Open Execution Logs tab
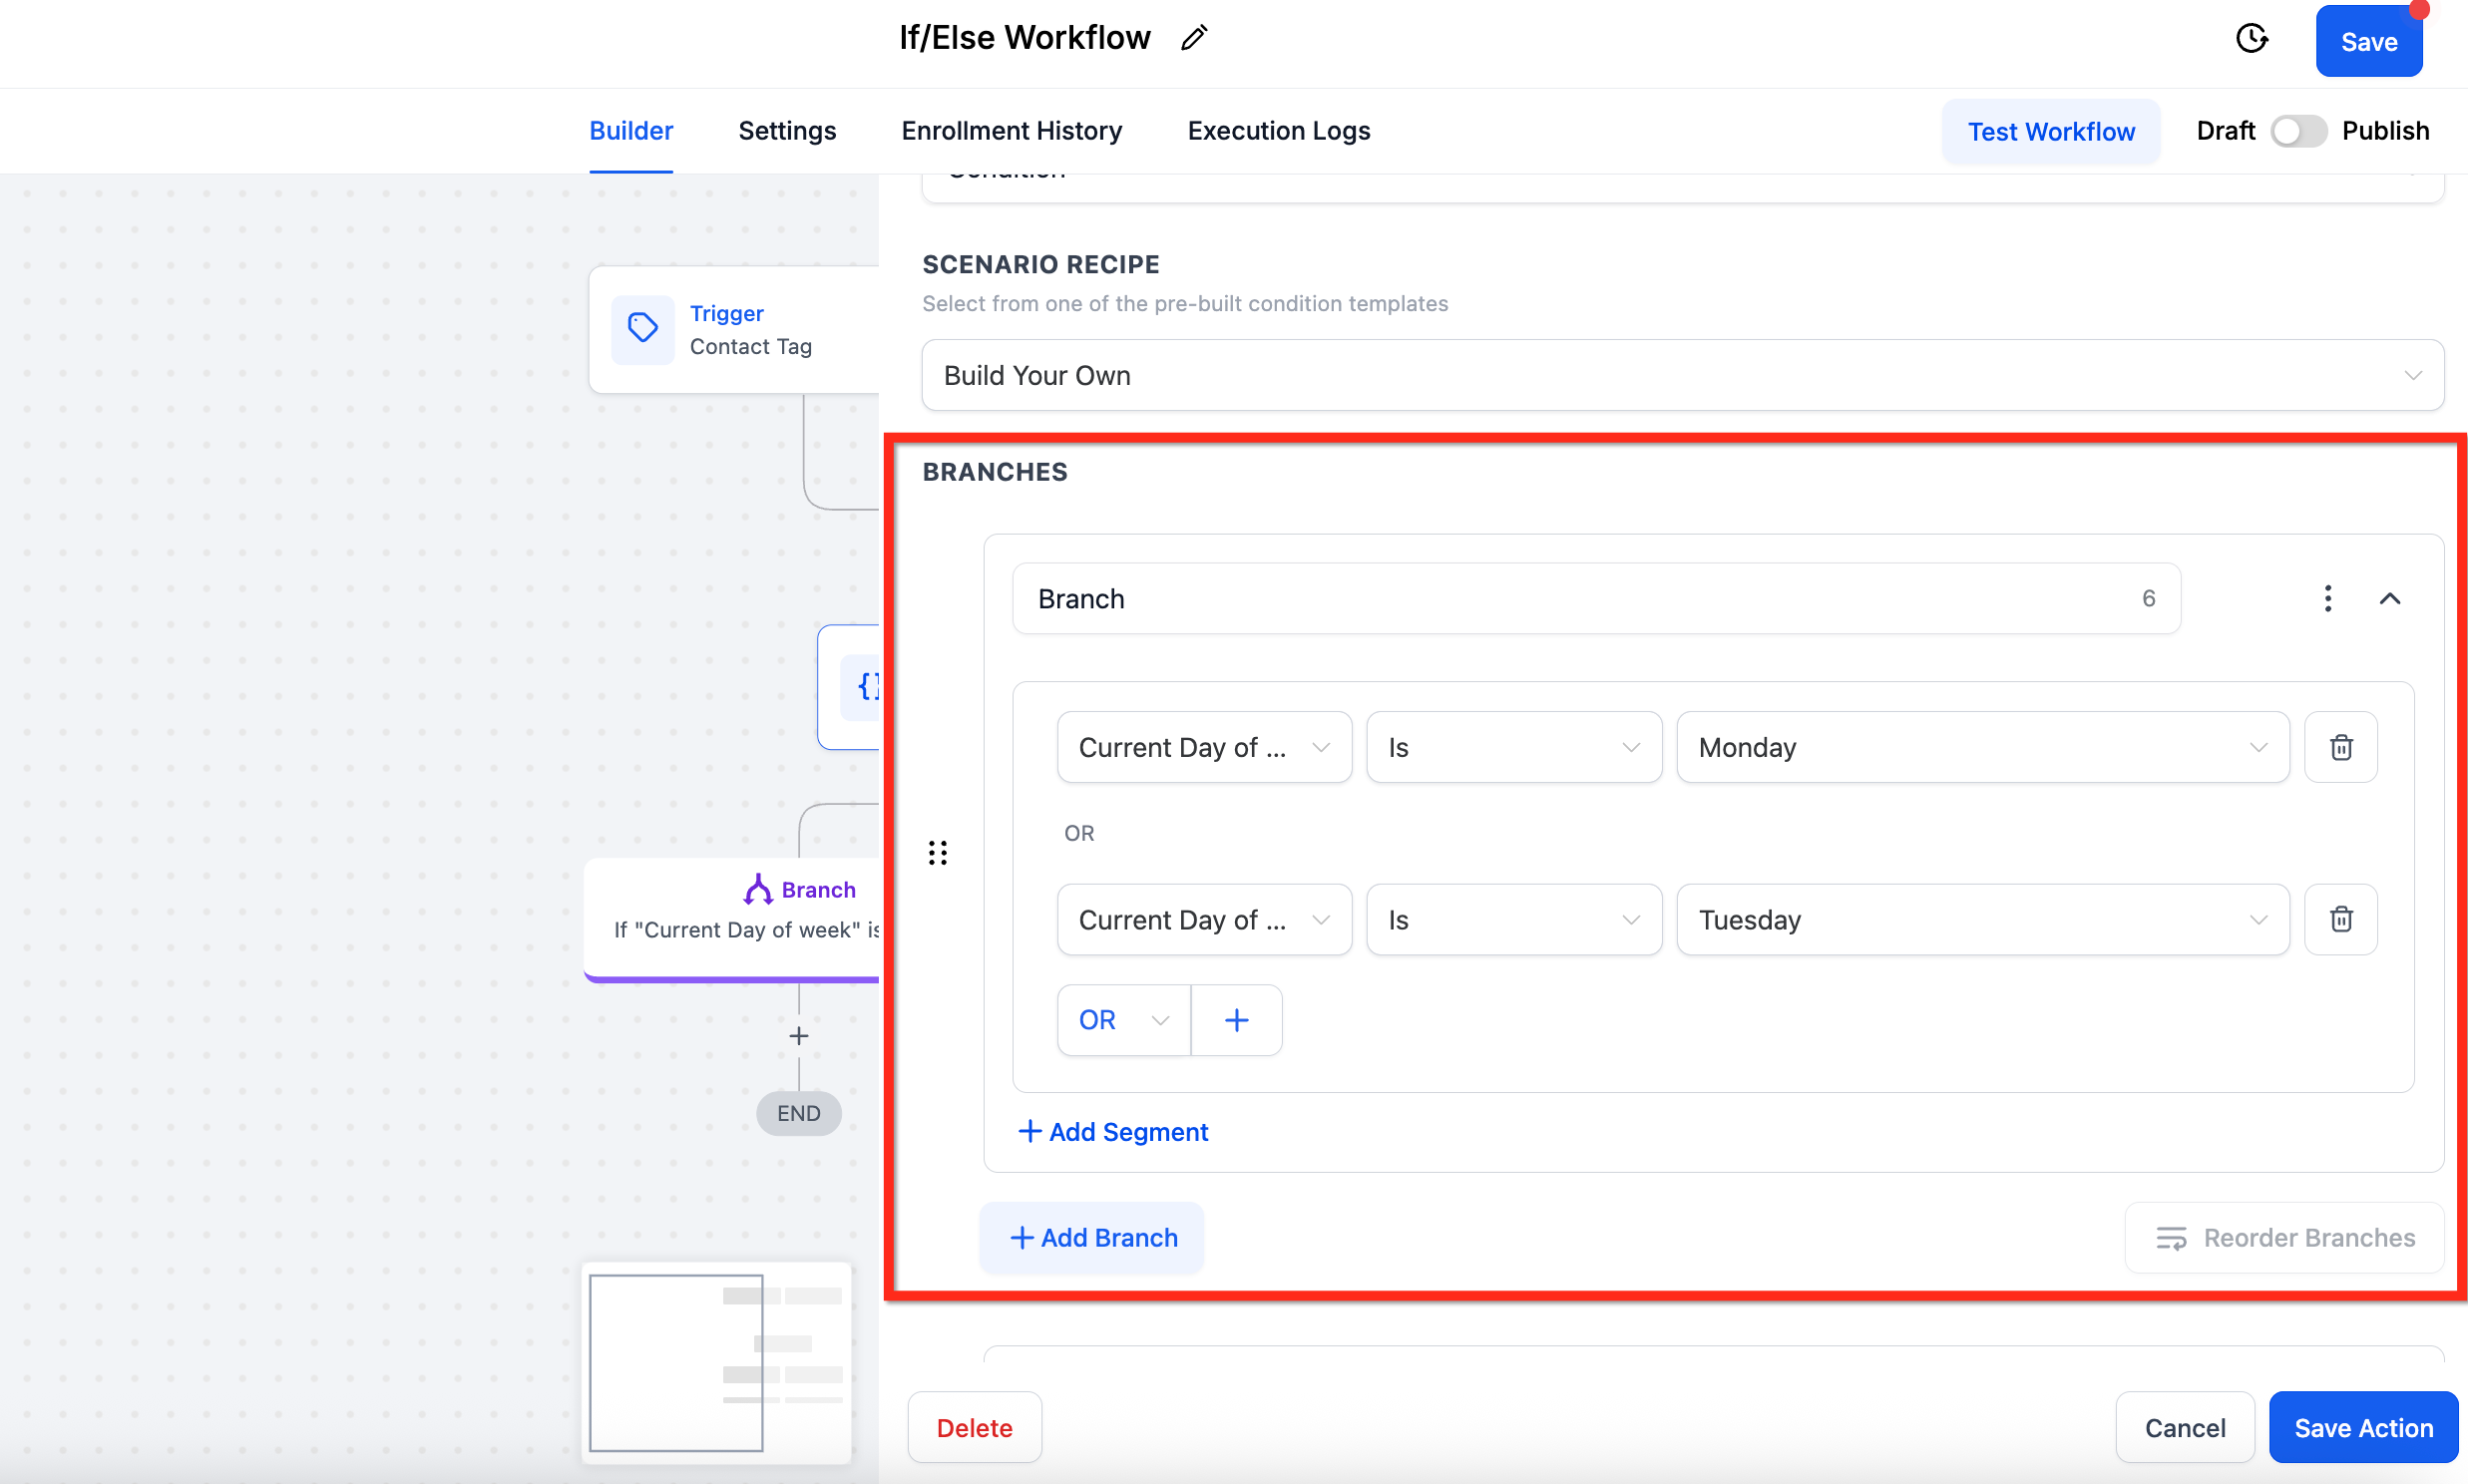Screen dimensions: 2468x1484 [1278, 131]
